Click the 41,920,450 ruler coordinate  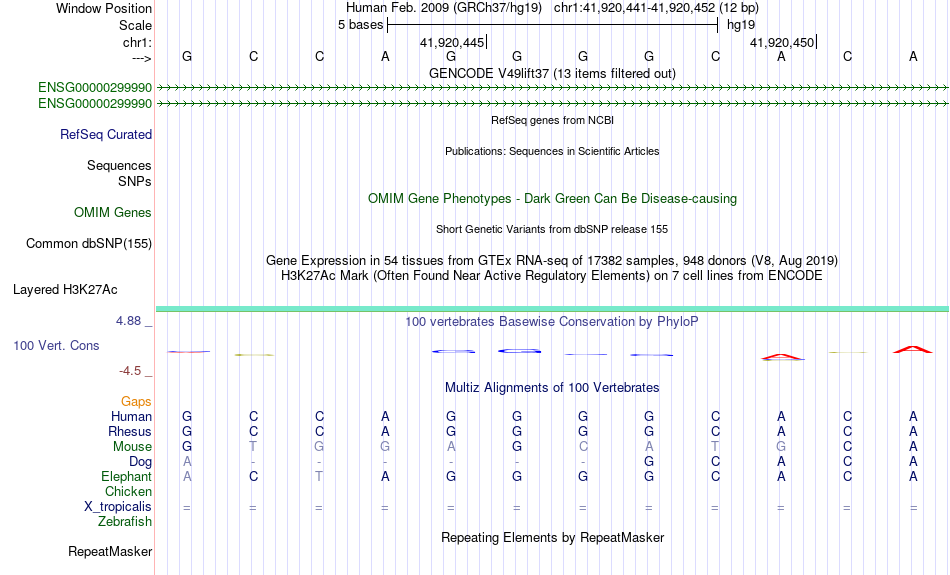[782, 42]
